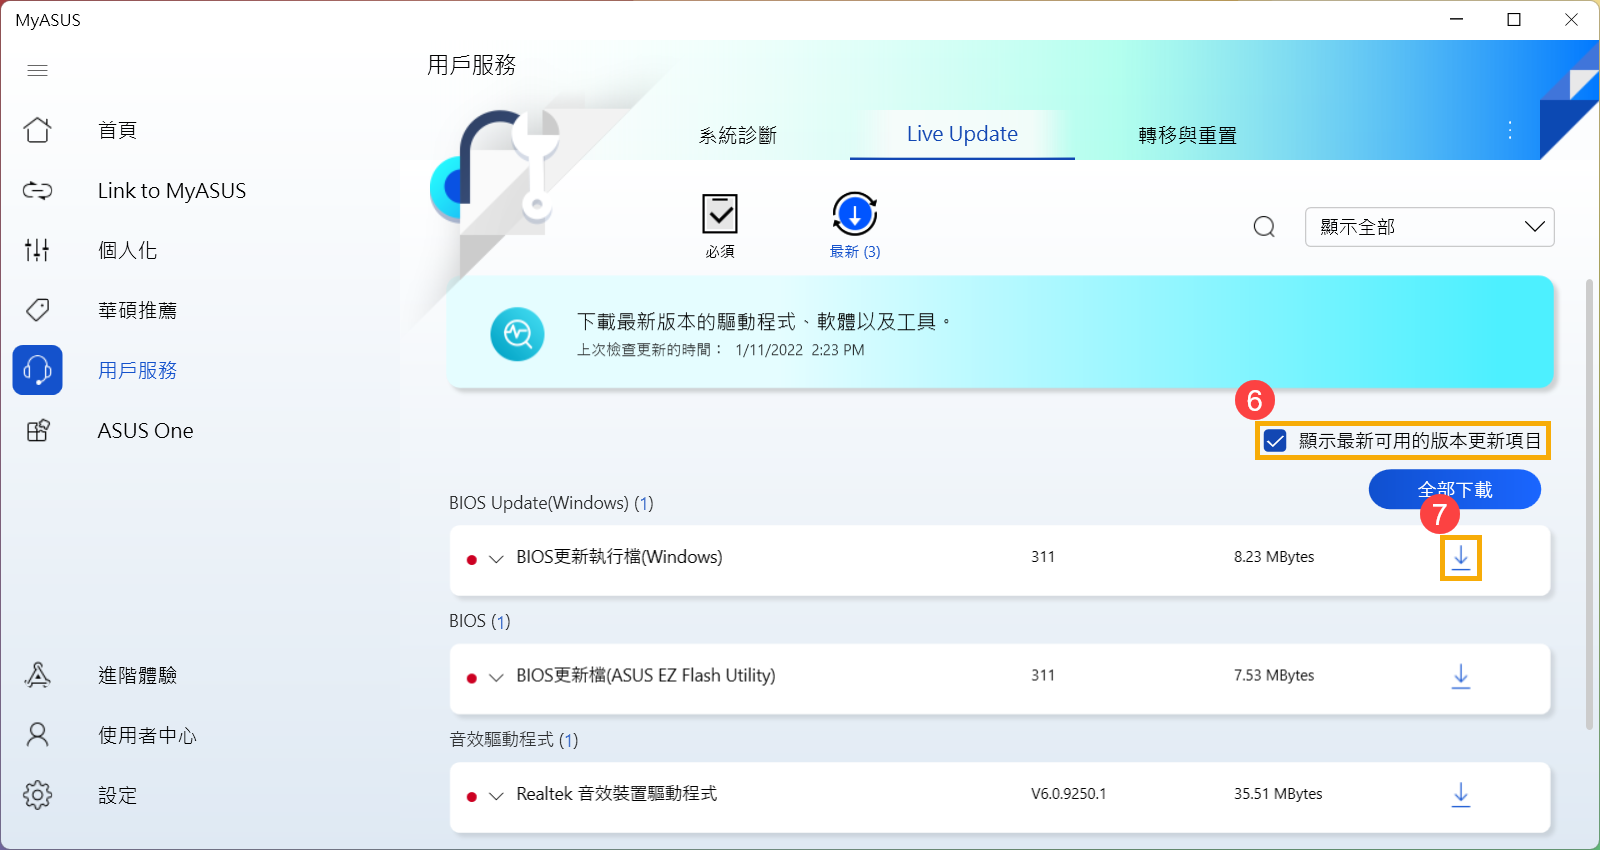Click 7.53 MBytes size text
This screenshot has width=1600, height=850.
[x=1274, y=675]
